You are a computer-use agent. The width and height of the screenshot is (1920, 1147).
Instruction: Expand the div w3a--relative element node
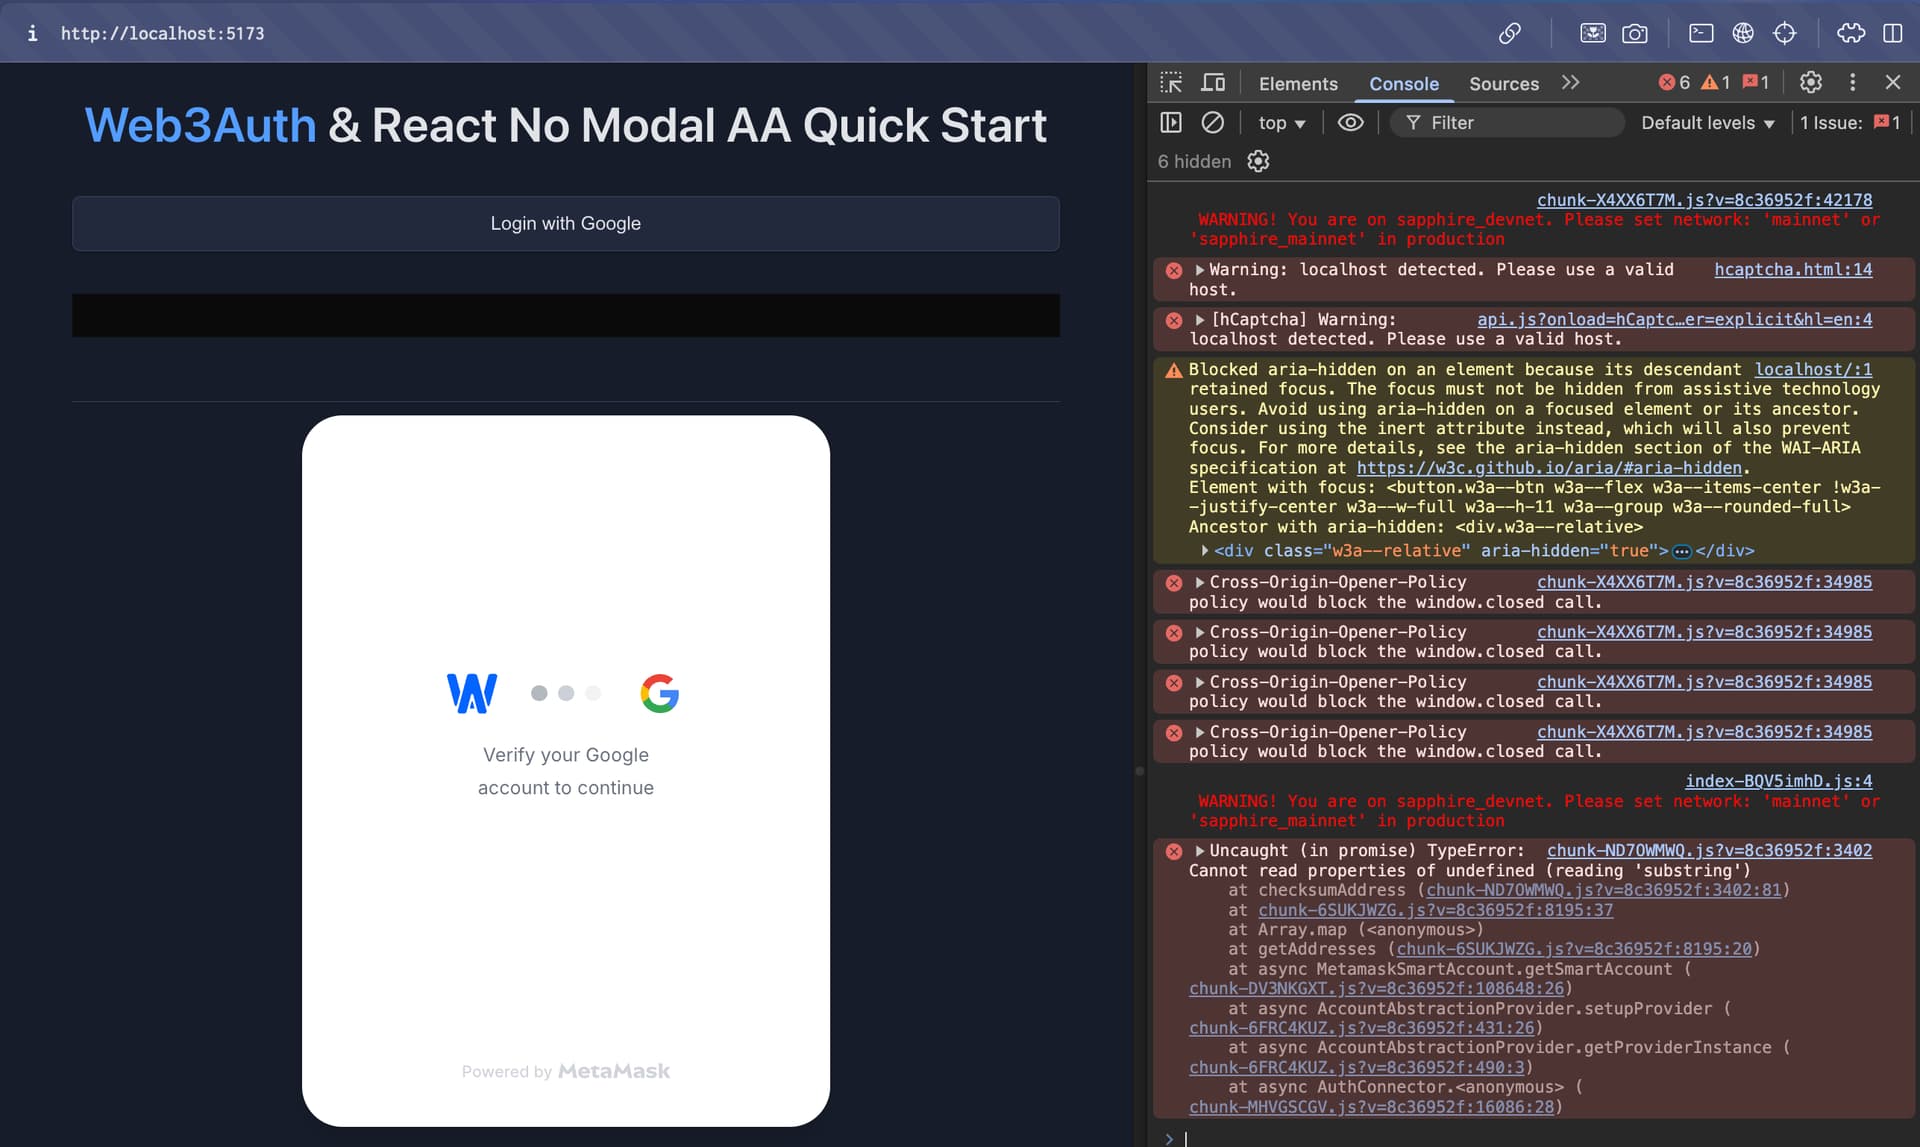[1205, 551]
